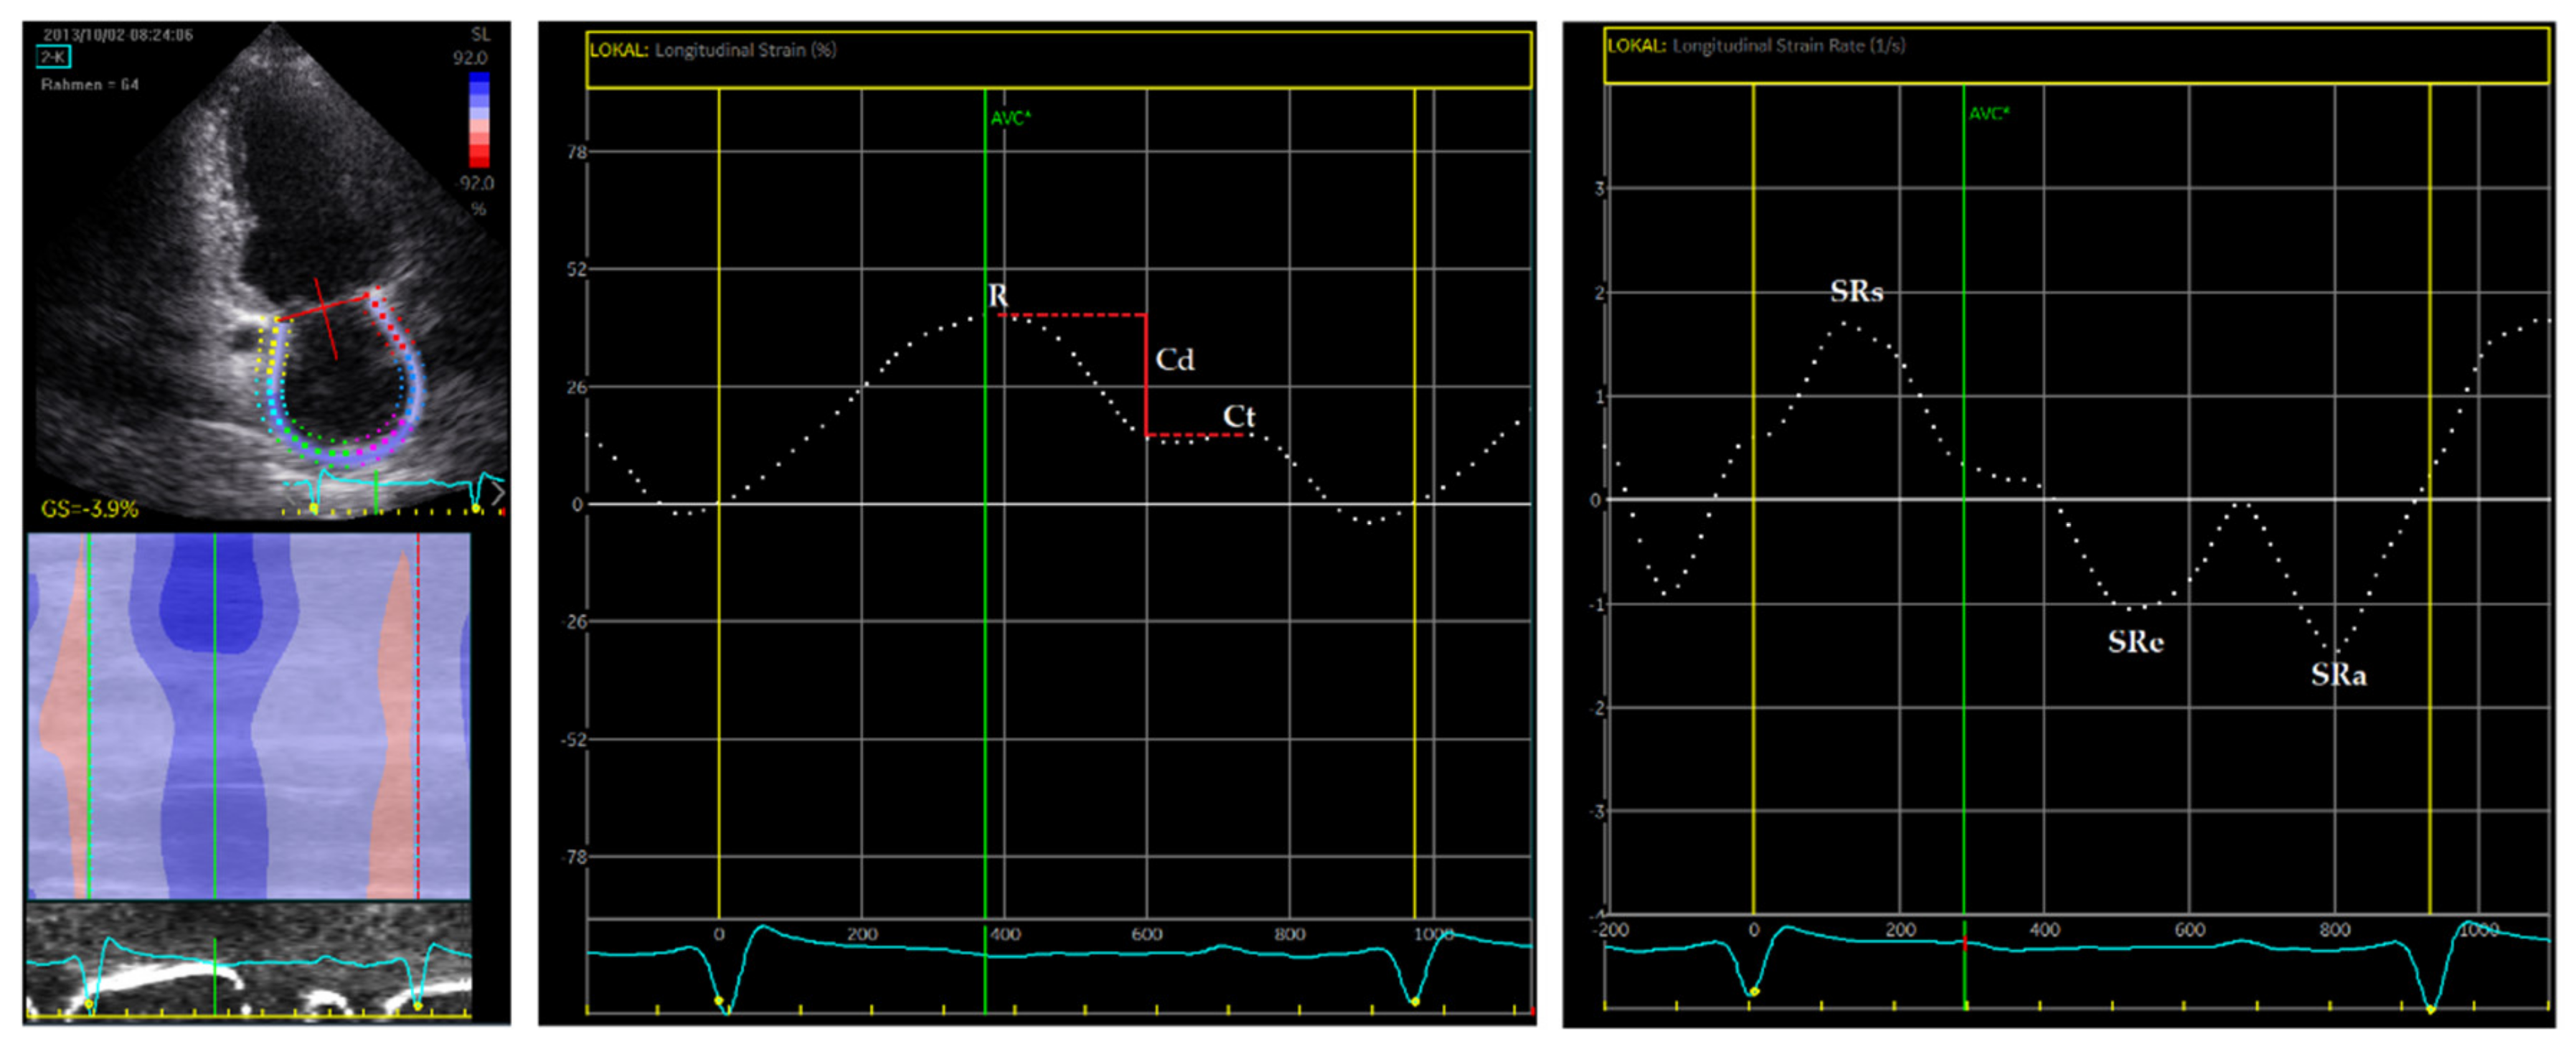Click the SRs peak label on the strain rate curve
Image resolution: width=2576 pixels, height=1044 pixels.
(x=1856, y=292)
